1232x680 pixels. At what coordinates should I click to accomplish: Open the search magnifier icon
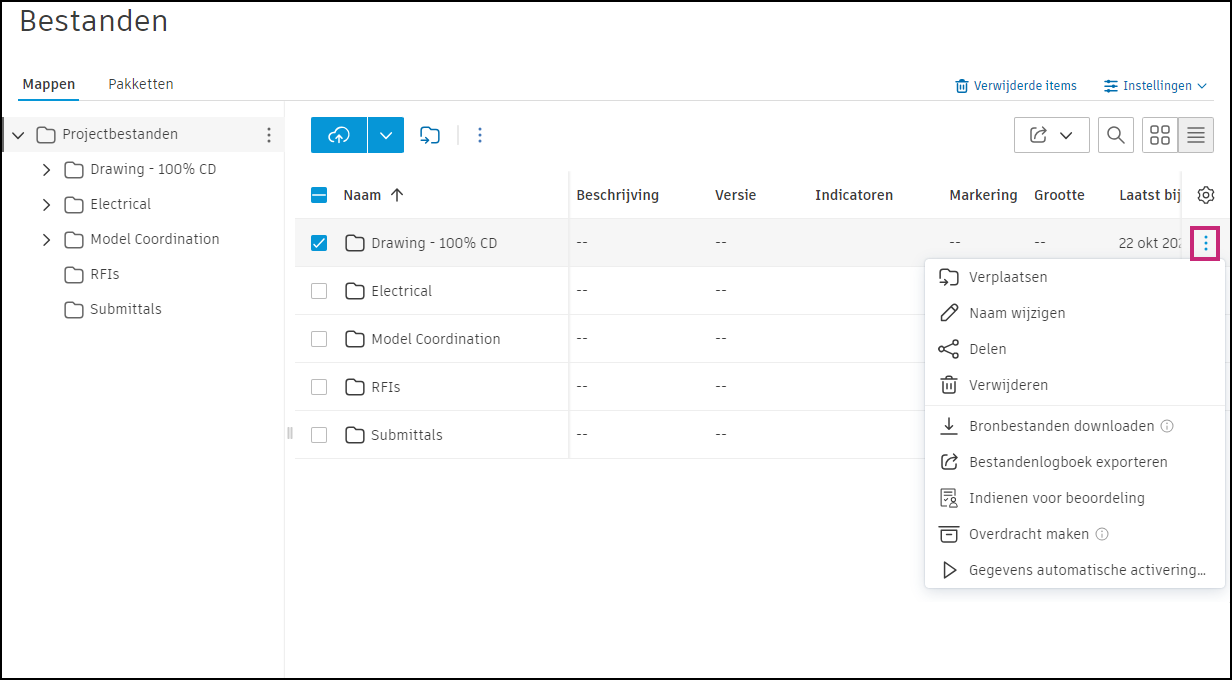click(x=1115, y=135)
